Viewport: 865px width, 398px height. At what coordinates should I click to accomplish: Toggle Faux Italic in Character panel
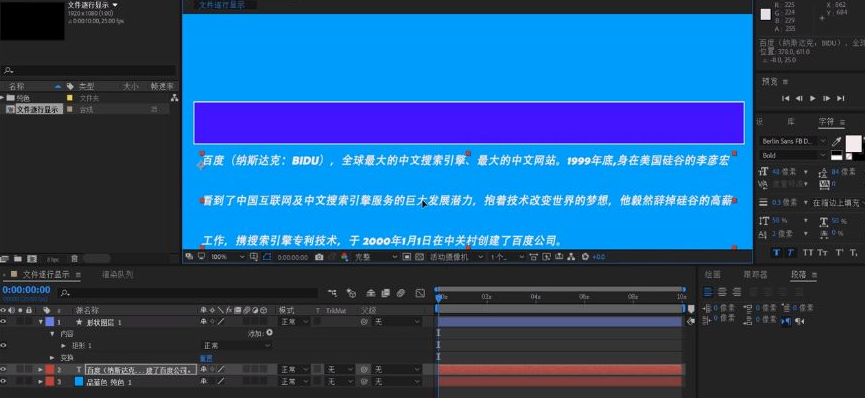[791, 252]
